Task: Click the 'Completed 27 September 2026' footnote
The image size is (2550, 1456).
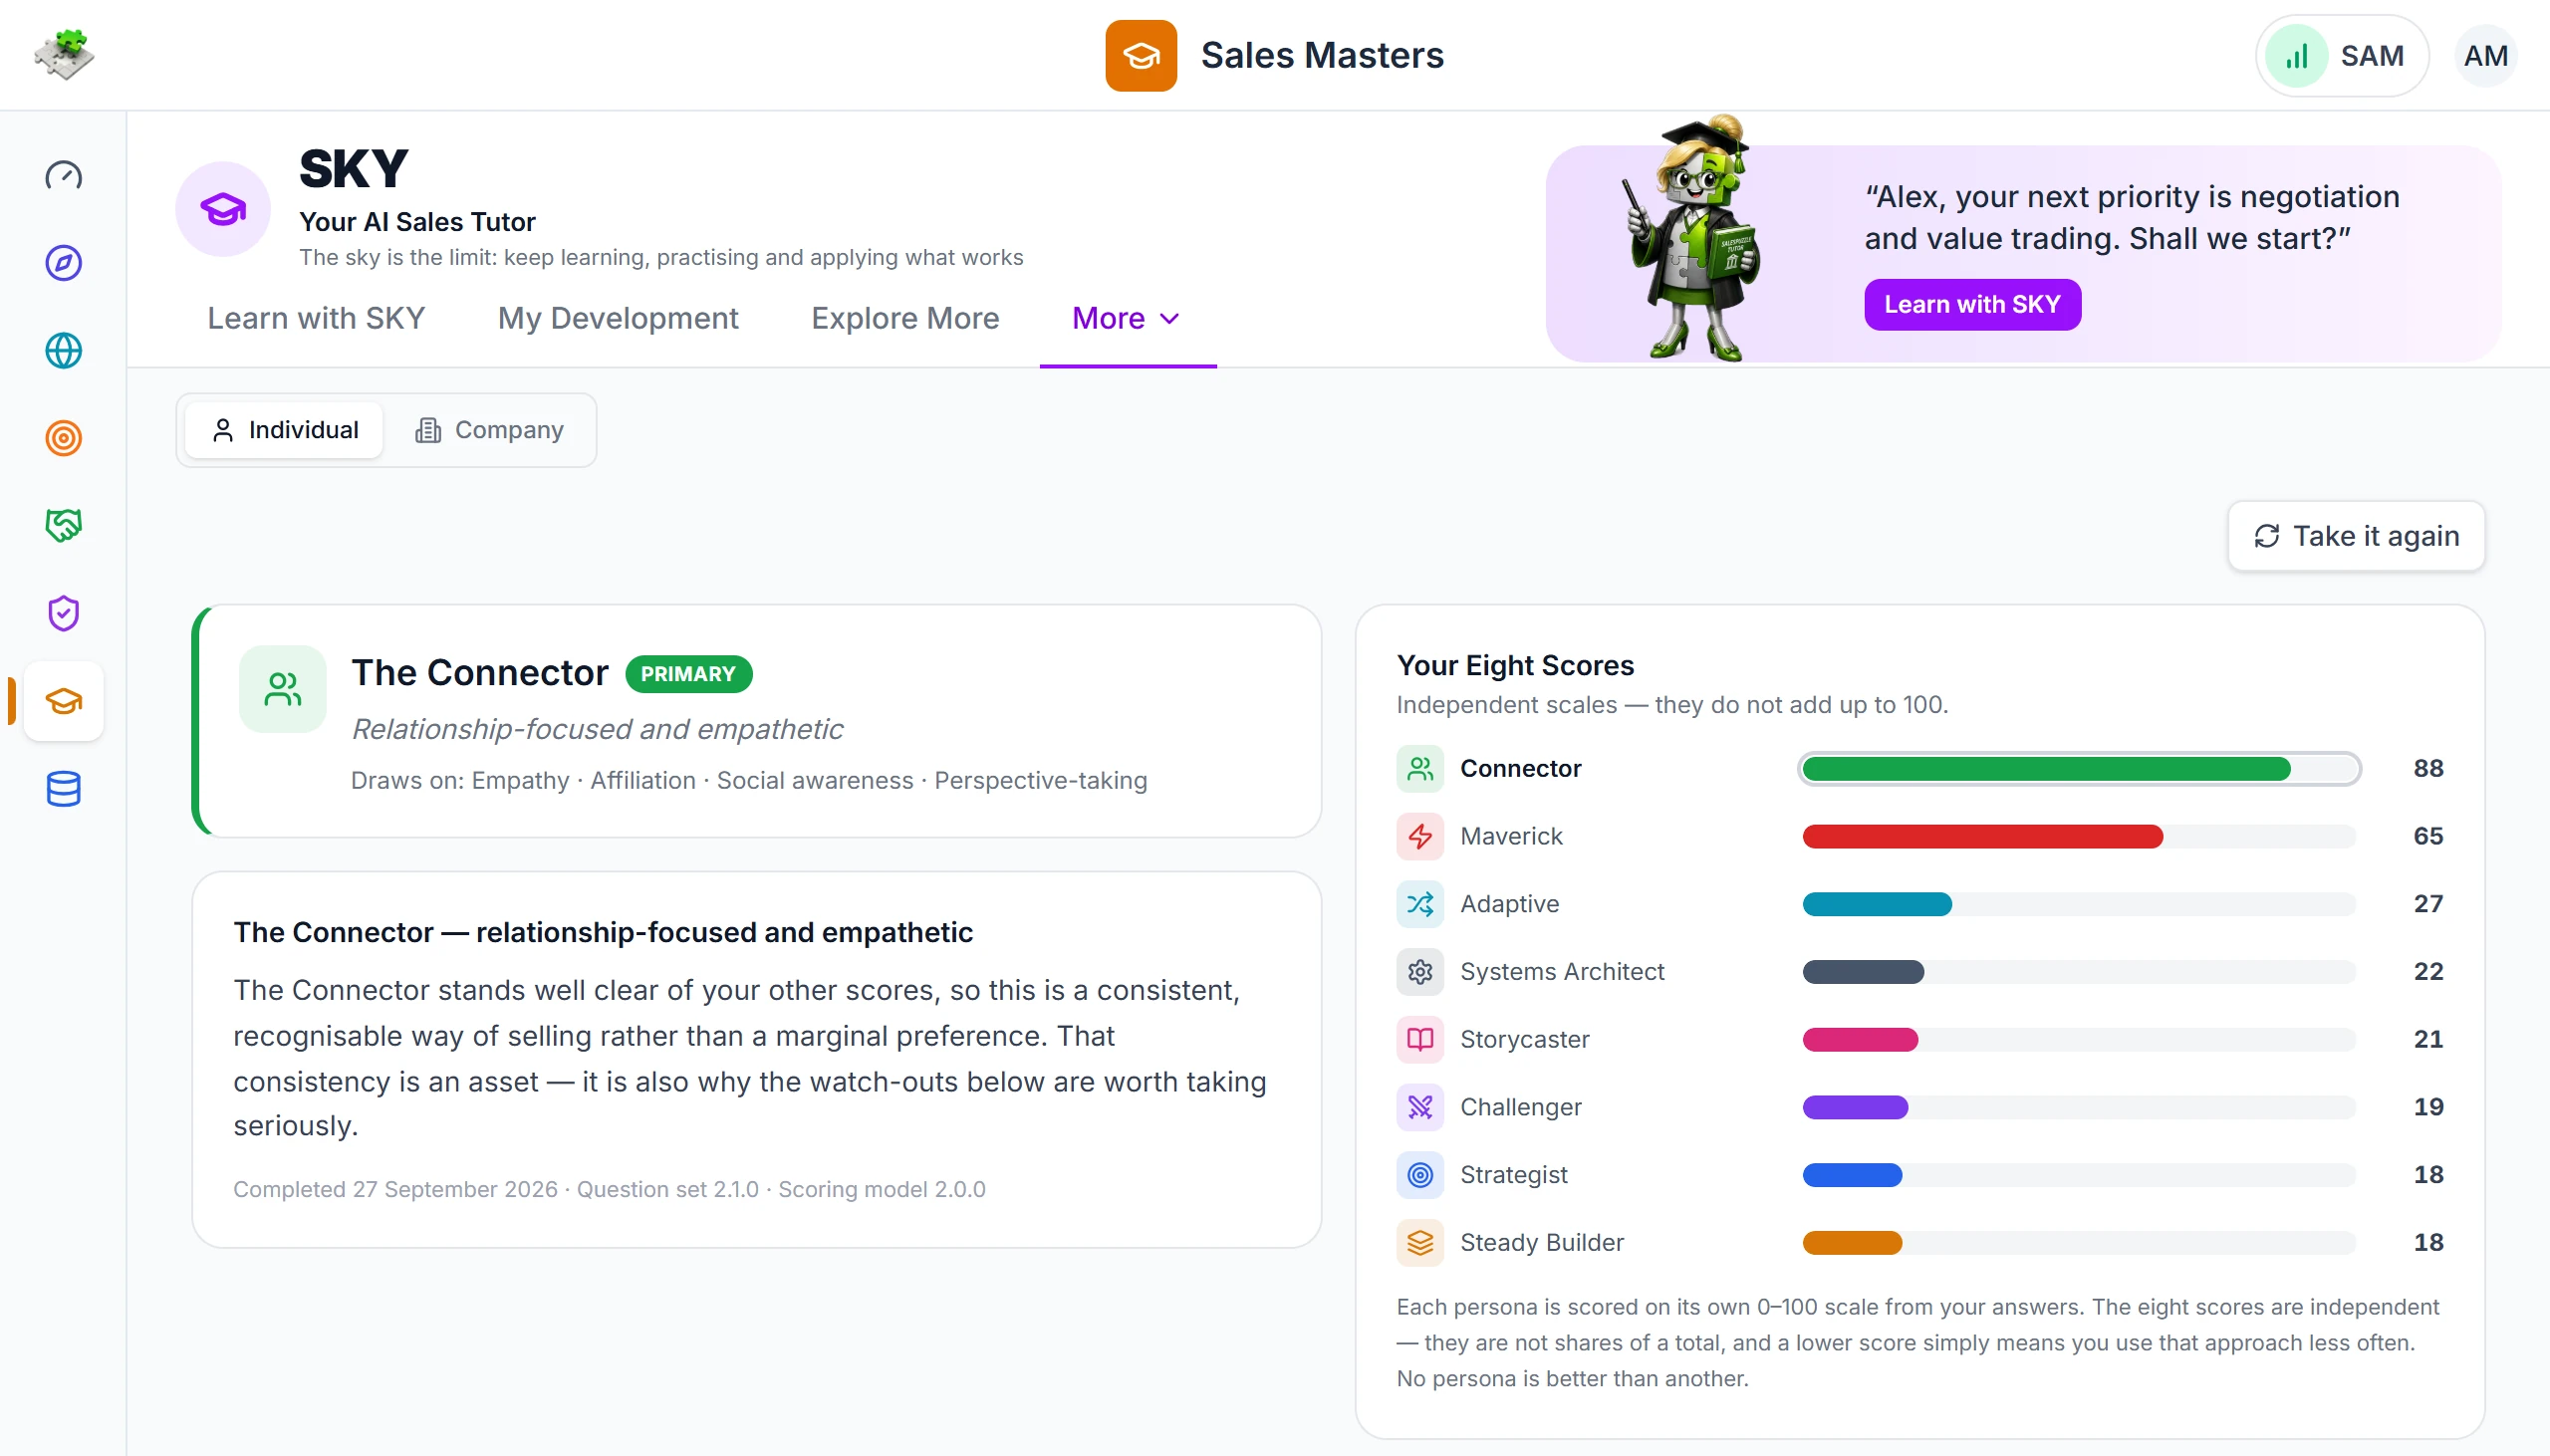Action: pyautogui.click(x=394, y=1189)
